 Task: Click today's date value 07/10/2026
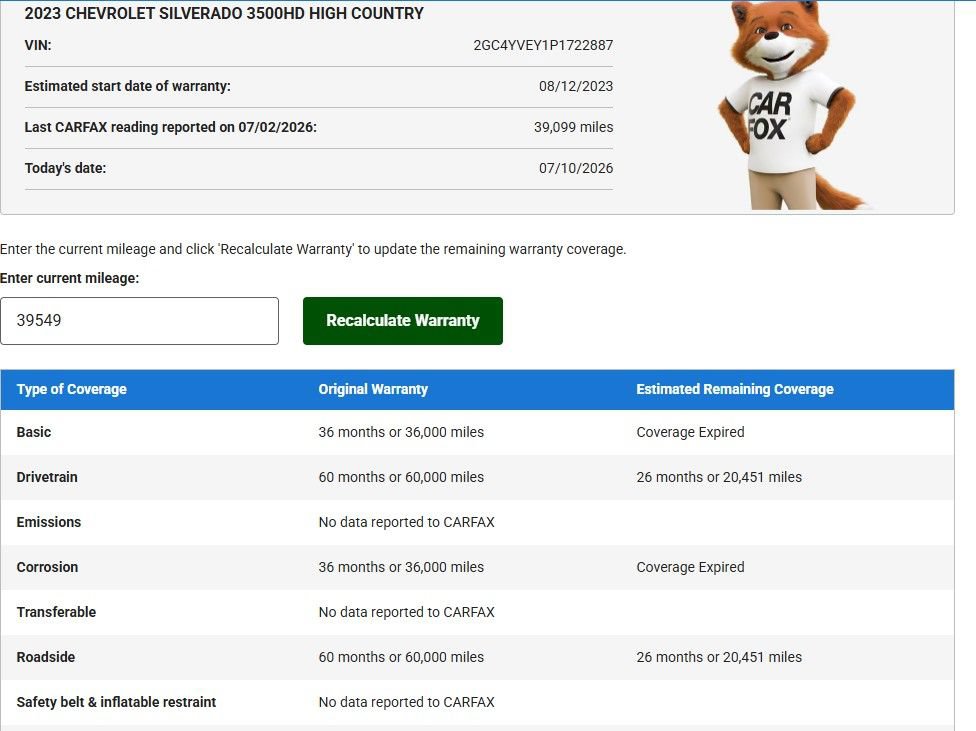pyautogui.click(x=576, y=168)
